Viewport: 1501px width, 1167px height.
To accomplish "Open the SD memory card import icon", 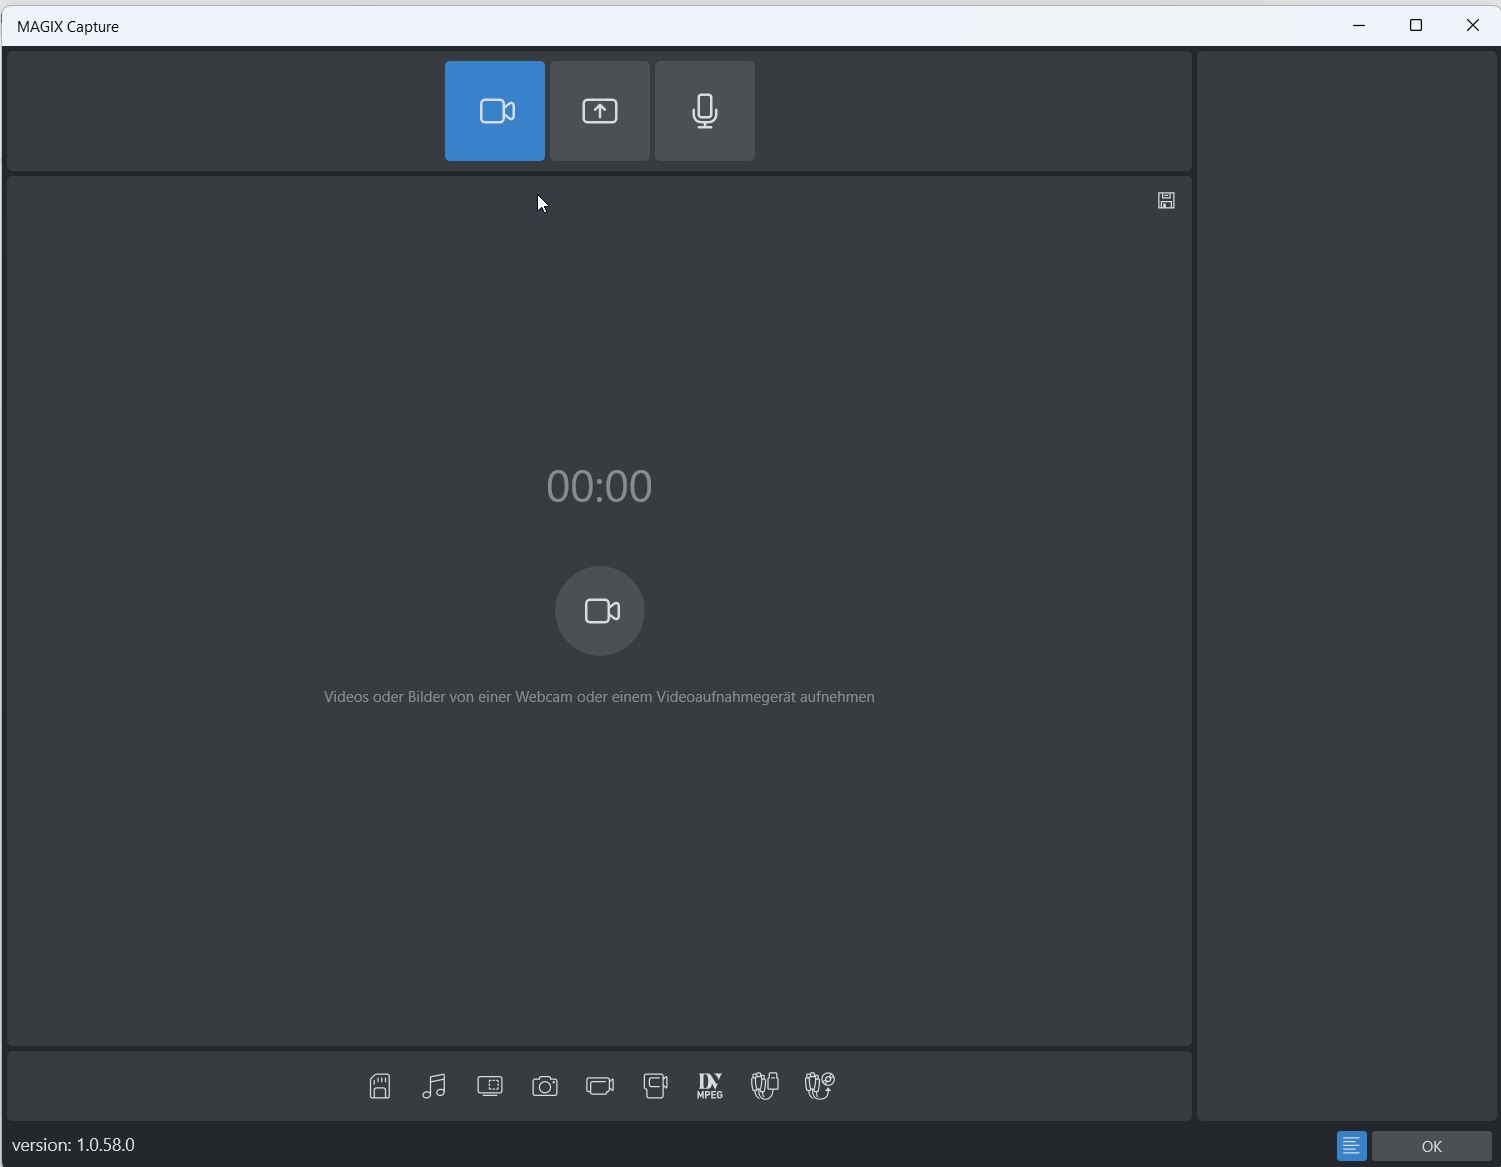I will (x=380, y=1086).
